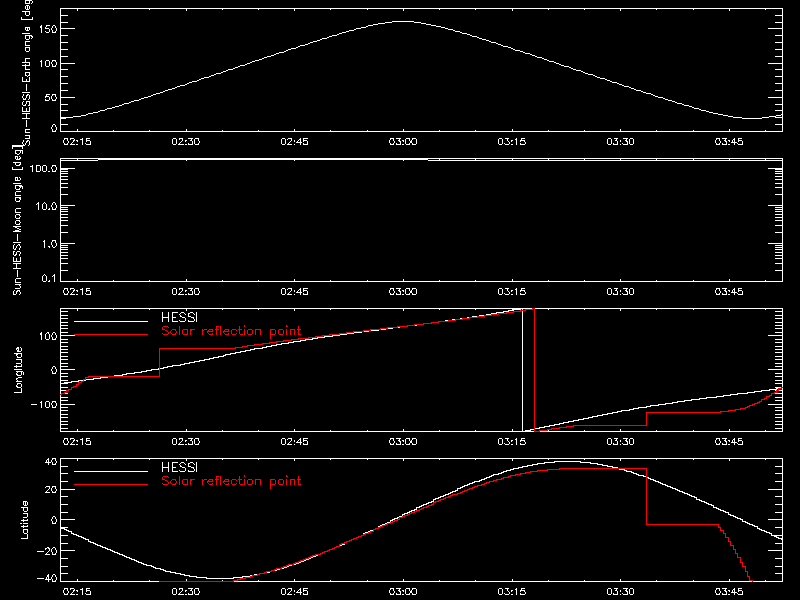This screenshot has height=600, width=800.
Task: Click the '03:00' time label under Earth angle plot
Action: [x=403, y=142]
